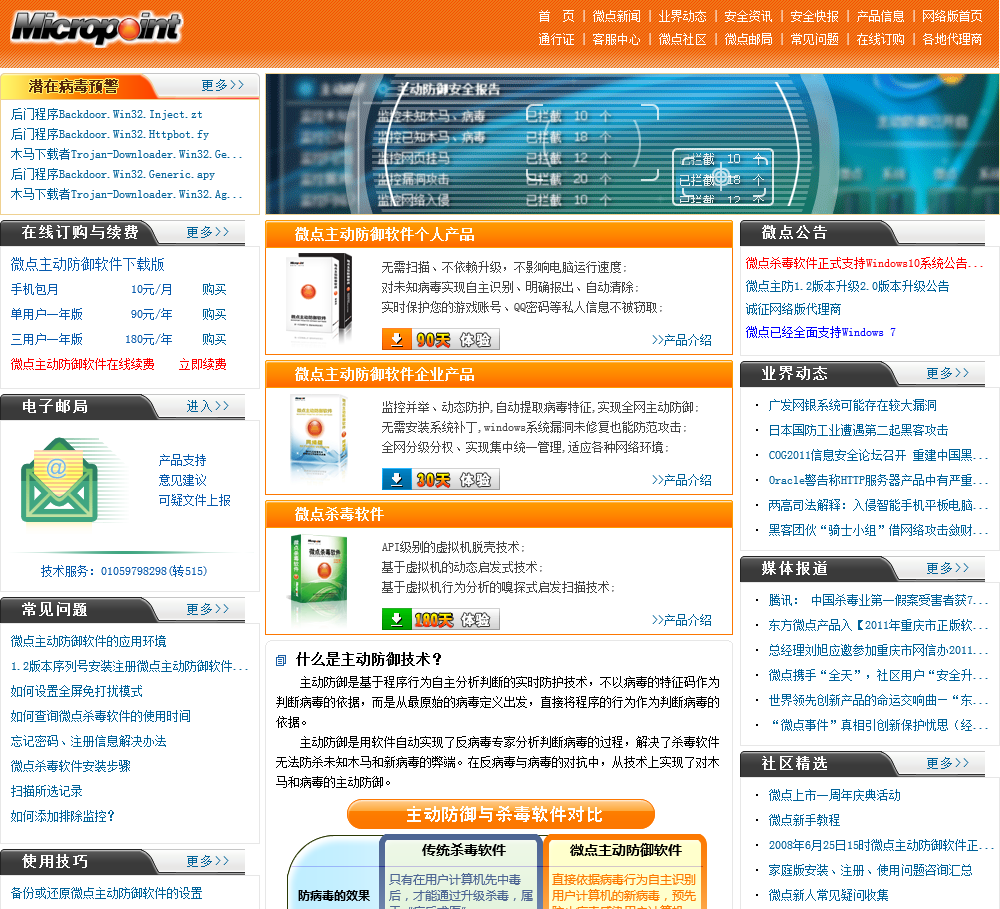Image resolution: width=1000 pixels, height=909 pixels.
Task: Download the 180天 trial
Action: [x=440, y=619]
